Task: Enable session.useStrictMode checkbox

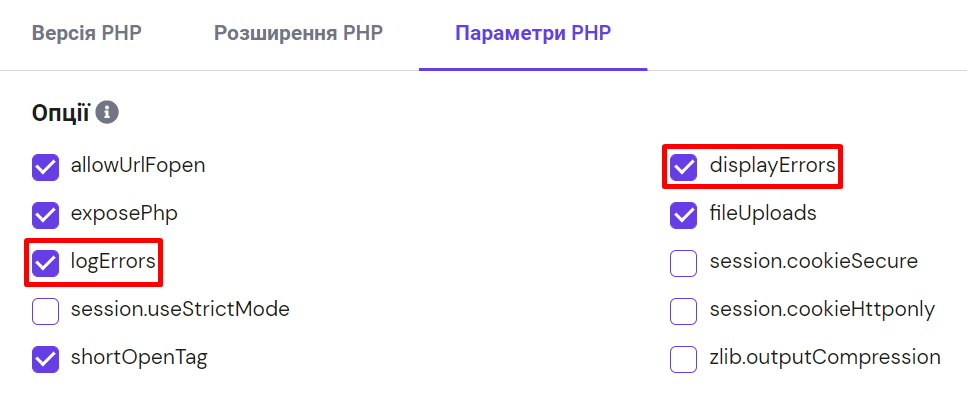Action: 46,311
